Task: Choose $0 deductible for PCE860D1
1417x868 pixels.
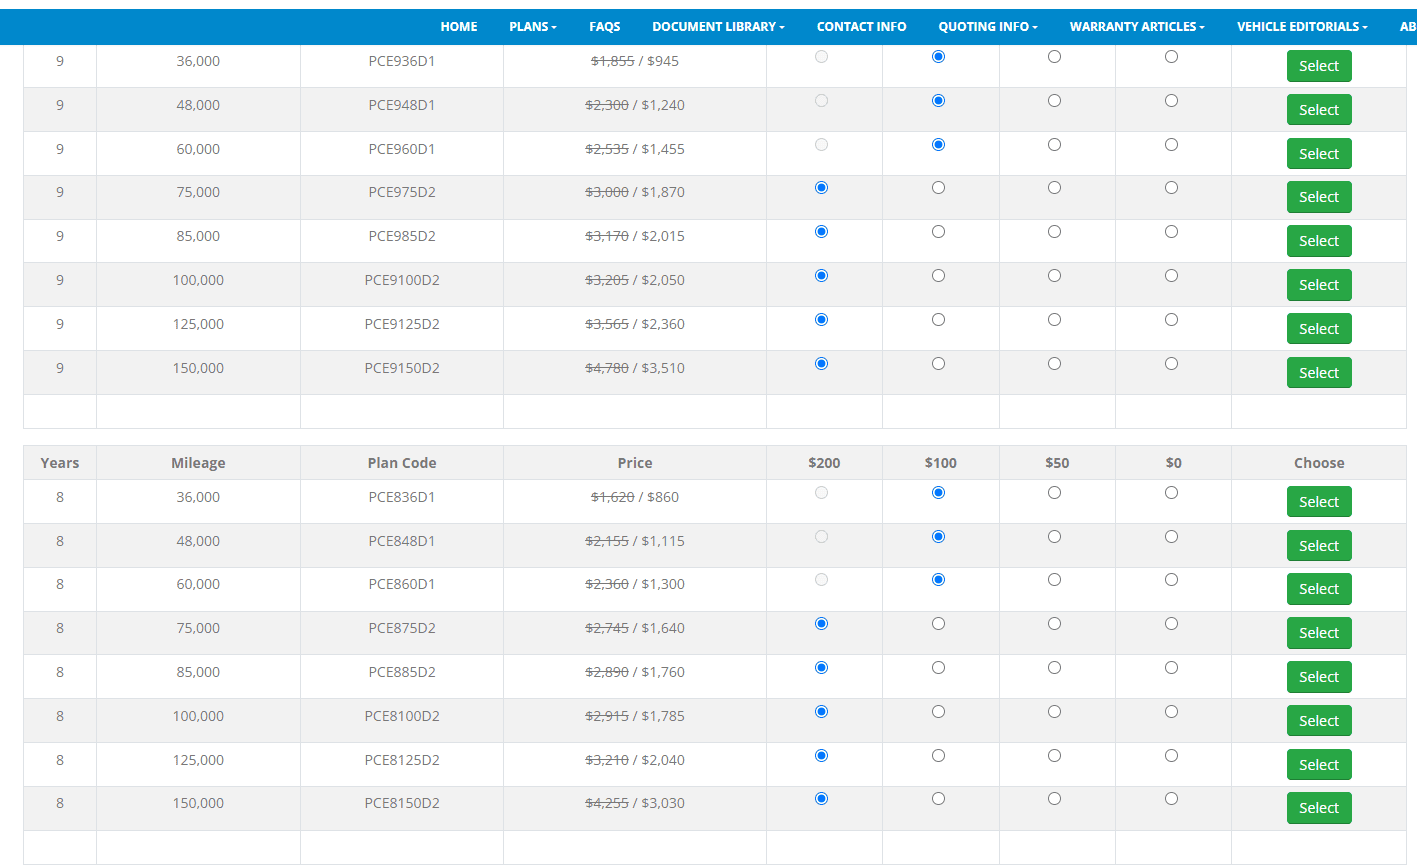Action: (x=1171, y=580)
